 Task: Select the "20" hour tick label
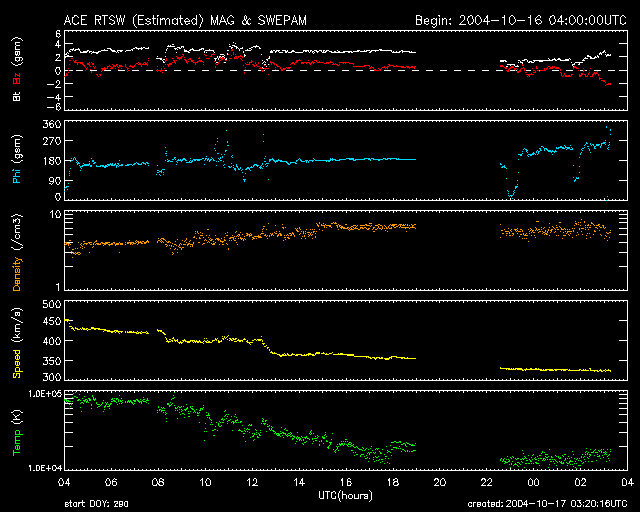(440, 482)
